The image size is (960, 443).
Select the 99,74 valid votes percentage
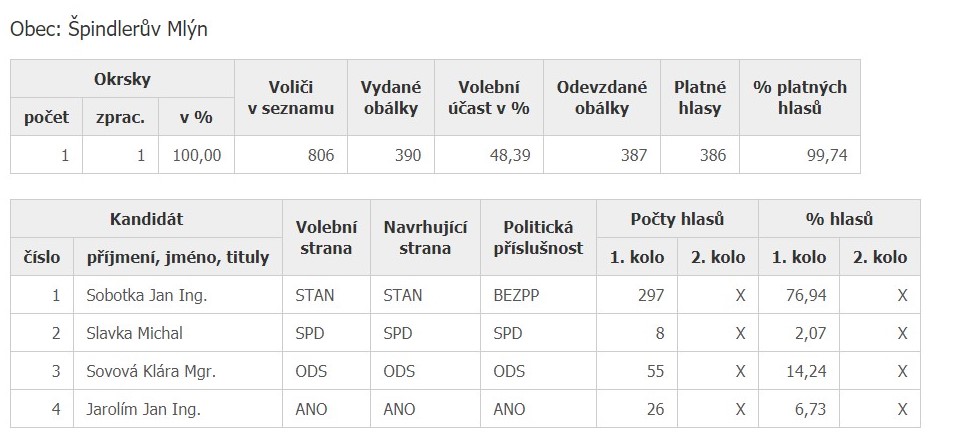coord(800,155)
